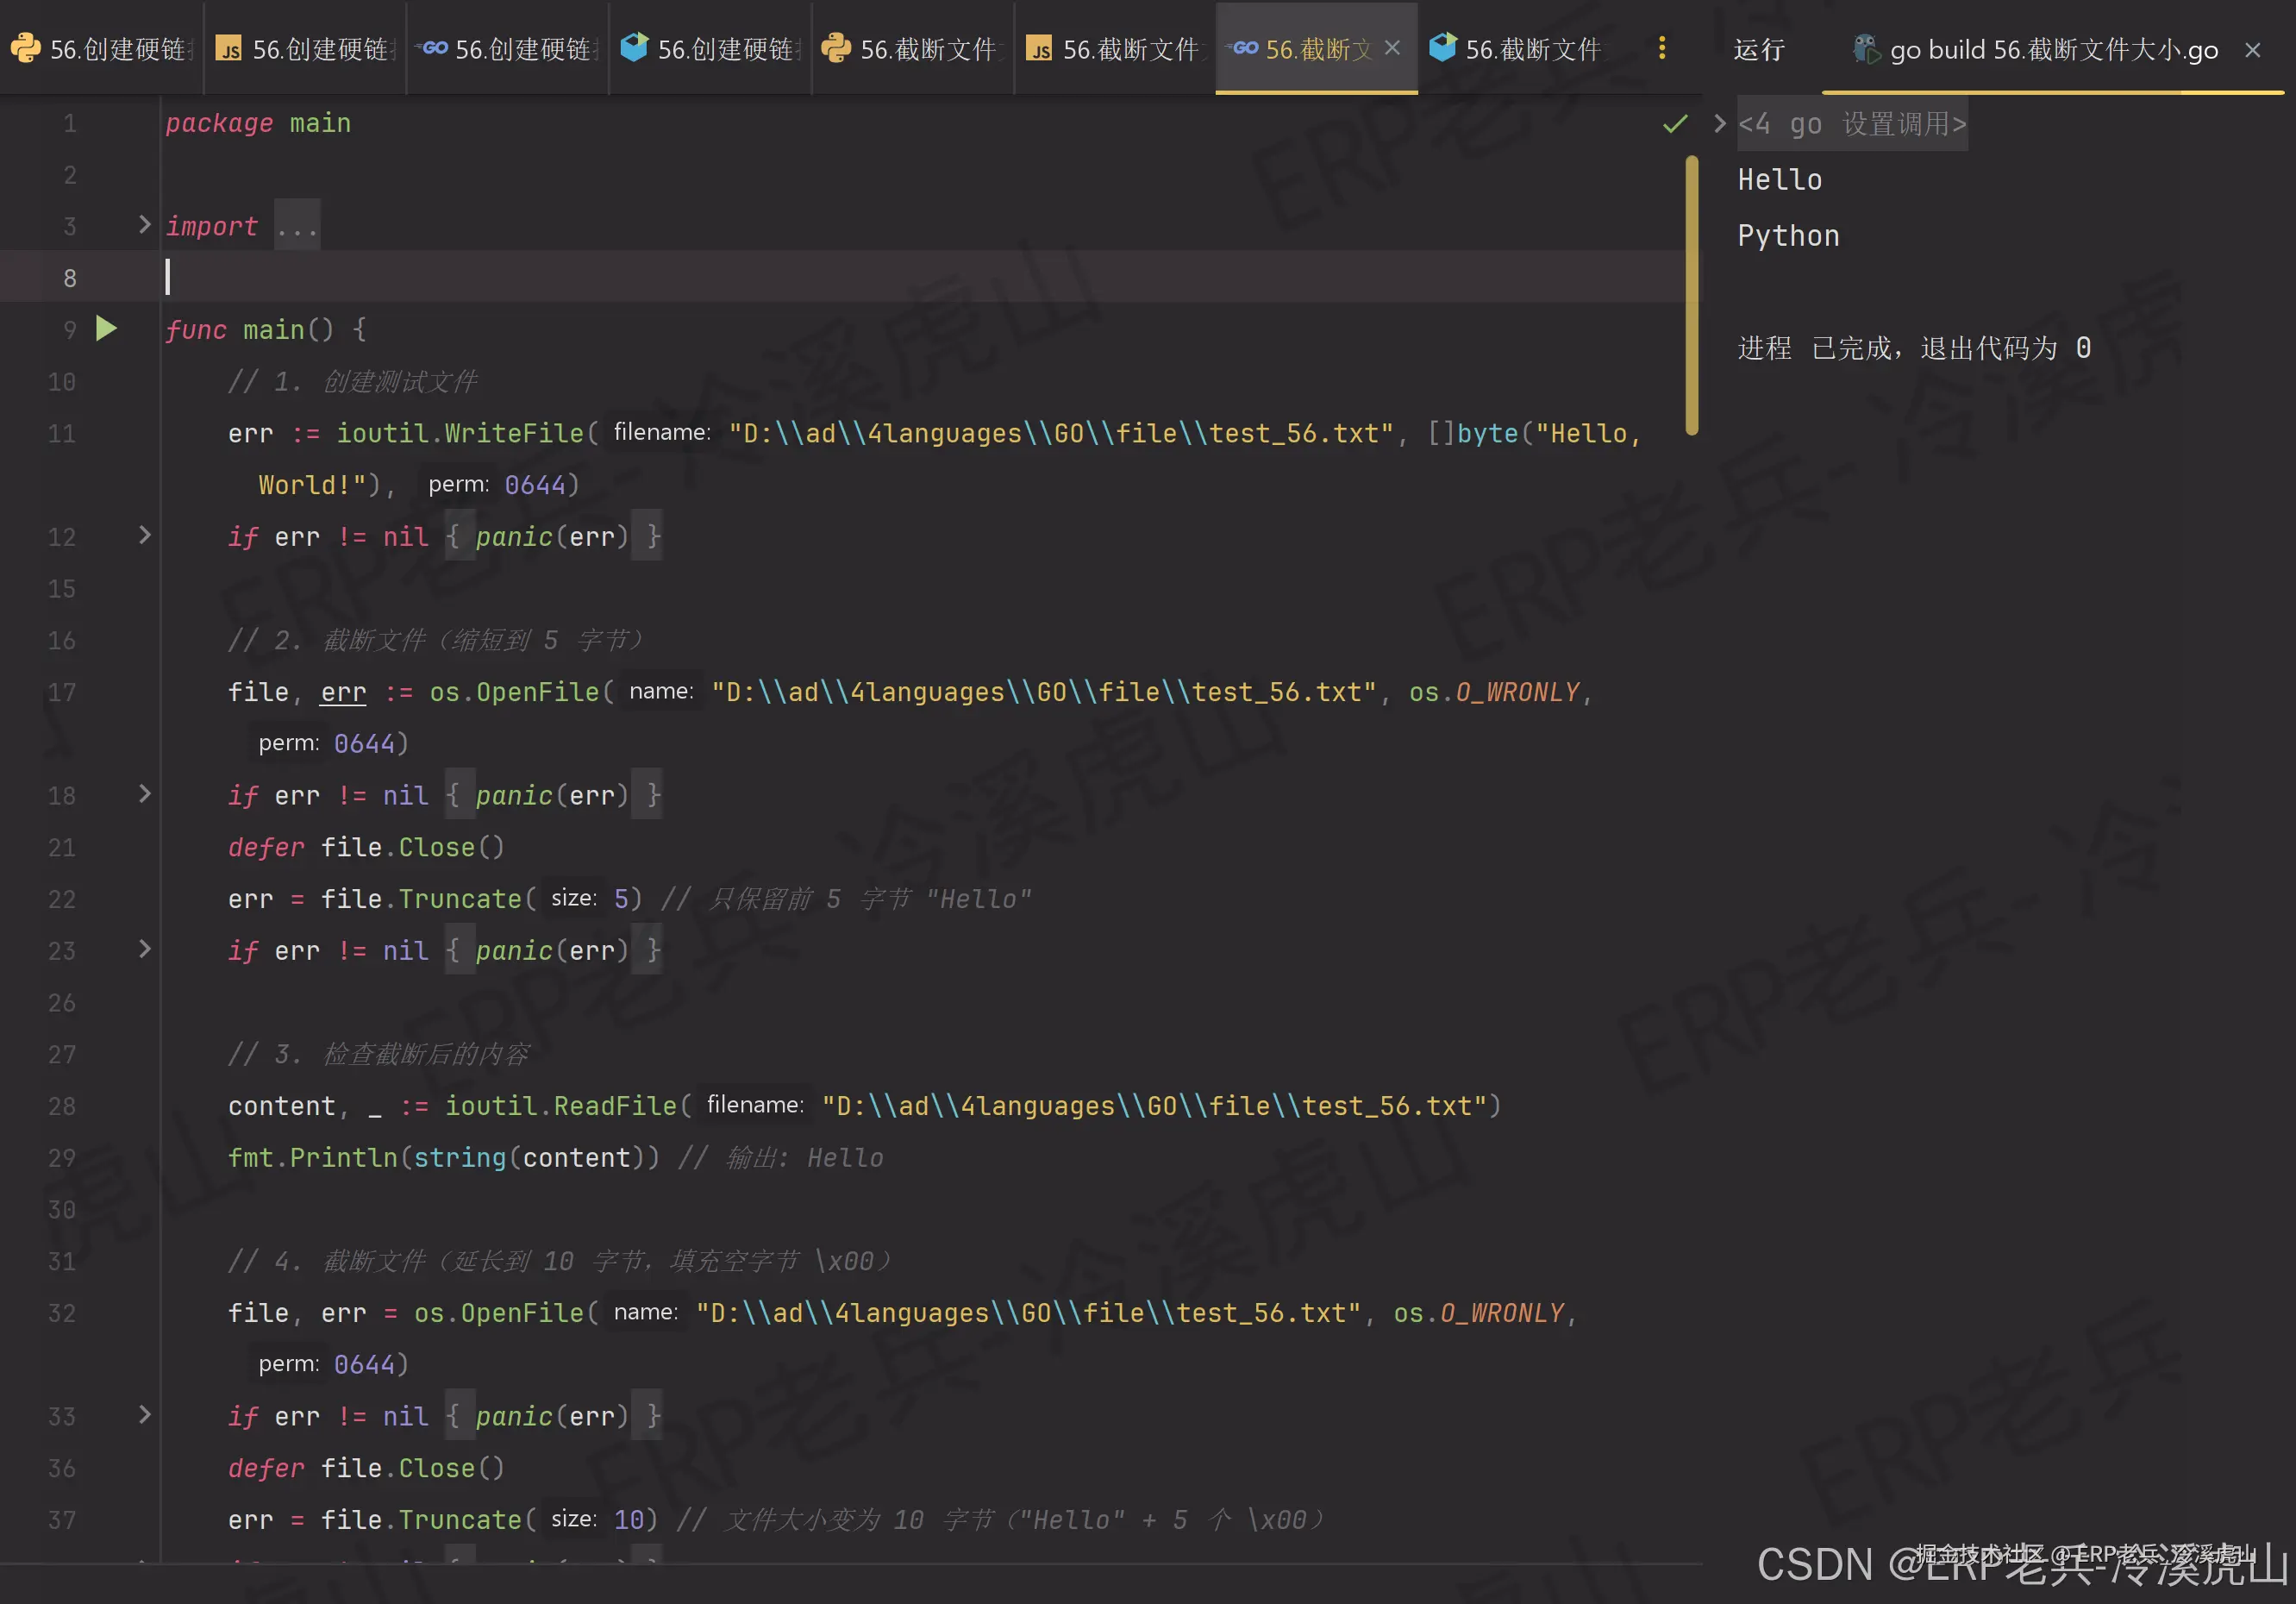
Task: Click the green run gutter arrow beside func main
Action: 106,328
